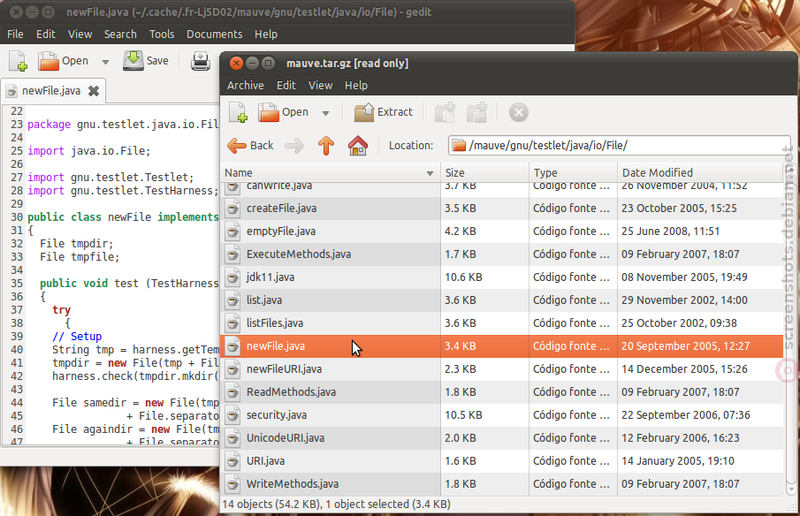The image size is (800, 516).
Task: Go Back in archive manager
Action: pos(251,145)
